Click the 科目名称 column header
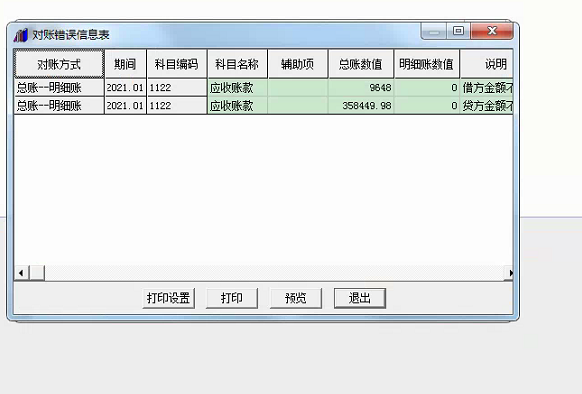582x394 pixels. tap(238, 64)
